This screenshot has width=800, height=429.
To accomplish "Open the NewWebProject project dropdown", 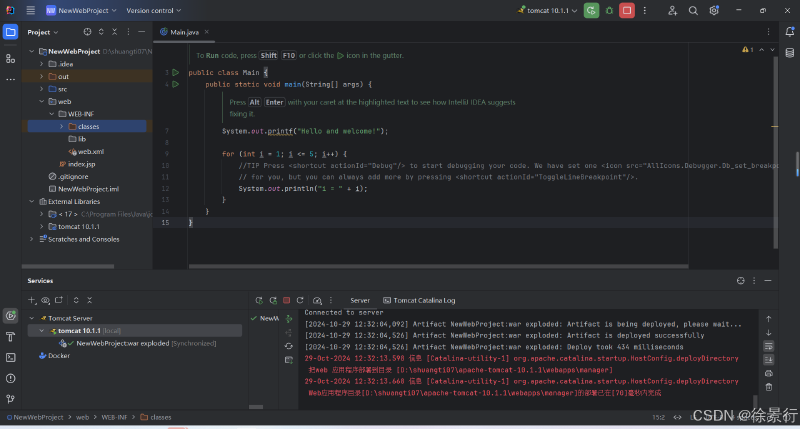I will [82, 10].
